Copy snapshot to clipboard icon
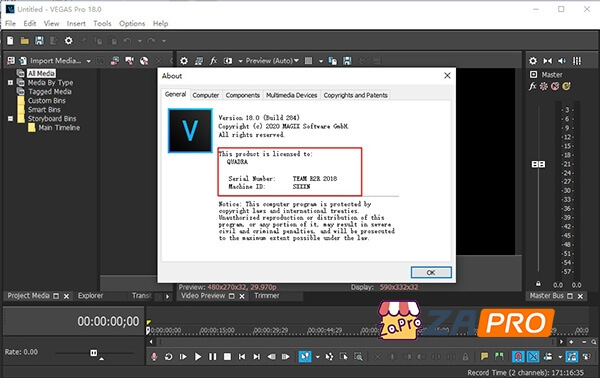Image resolution: width=600 pixels, height=378 pixels. 333,61
